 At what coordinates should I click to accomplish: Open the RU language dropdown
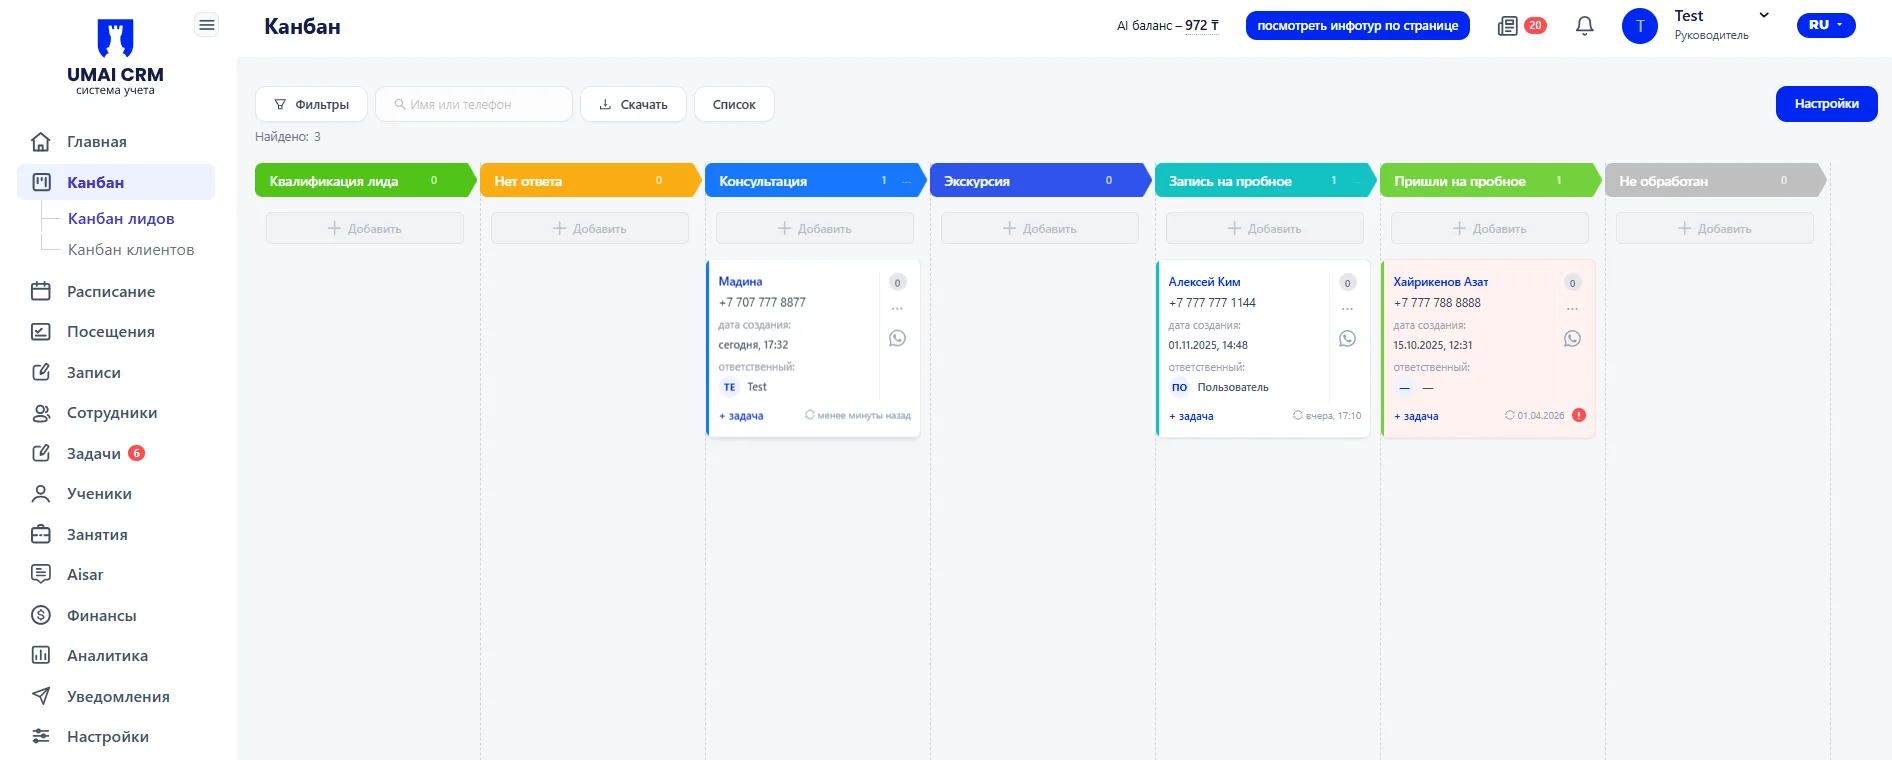1825,25
